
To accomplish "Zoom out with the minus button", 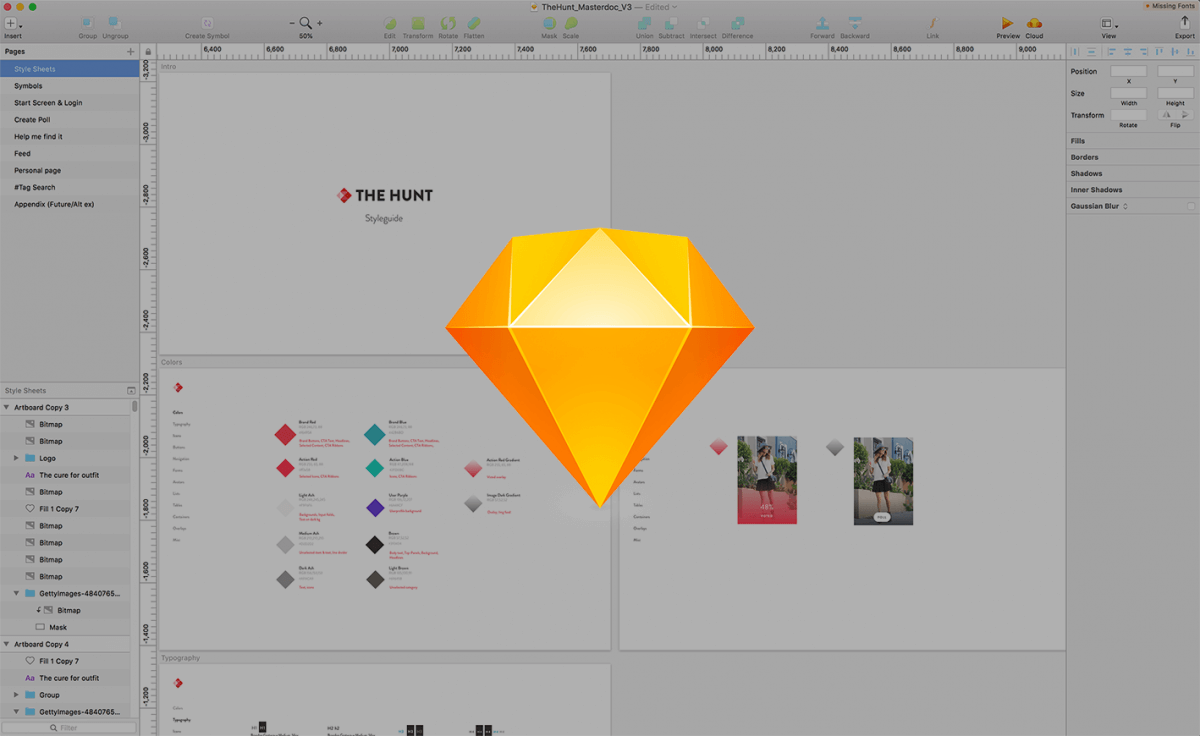I will [292, 23].
